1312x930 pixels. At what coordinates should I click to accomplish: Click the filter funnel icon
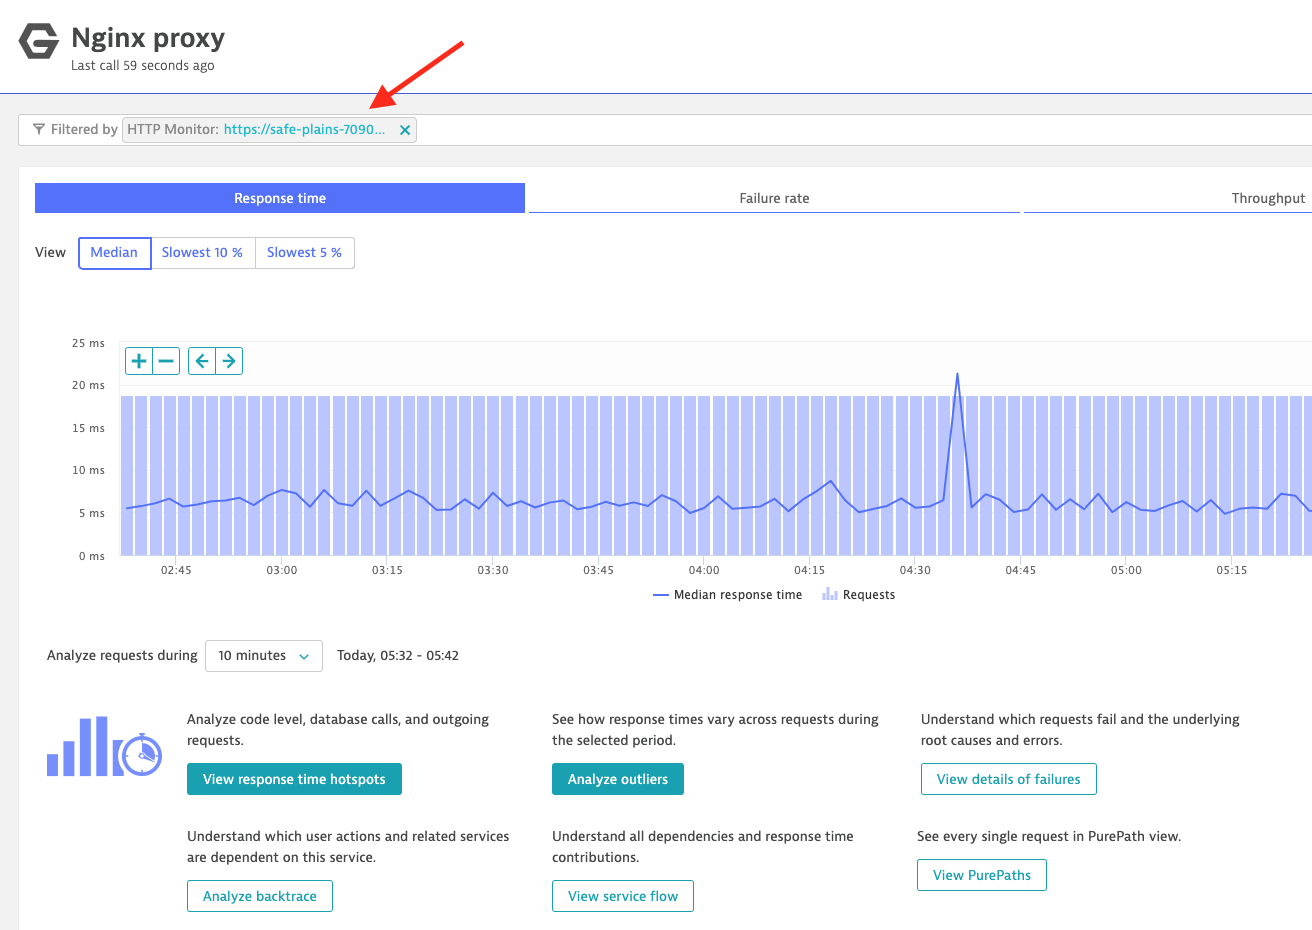coord(39,129)
